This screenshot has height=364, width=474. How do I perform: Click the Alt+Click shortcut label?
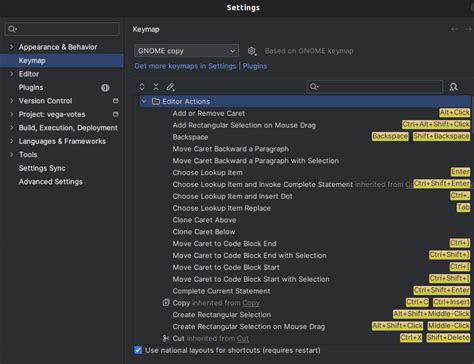(x=454, y=113)
